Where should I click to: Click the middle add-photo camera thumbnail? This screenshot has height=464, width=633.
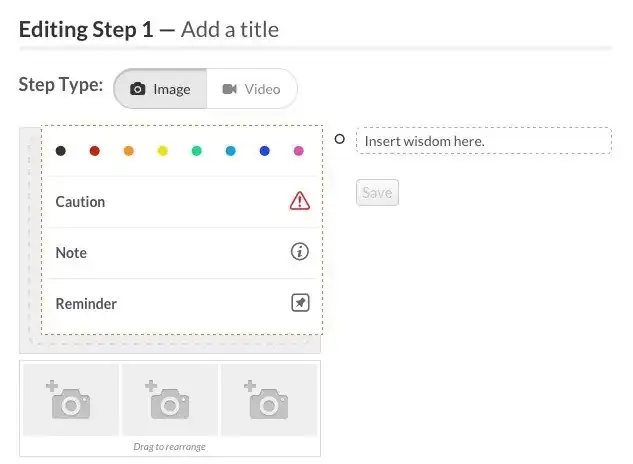(169, 400)
